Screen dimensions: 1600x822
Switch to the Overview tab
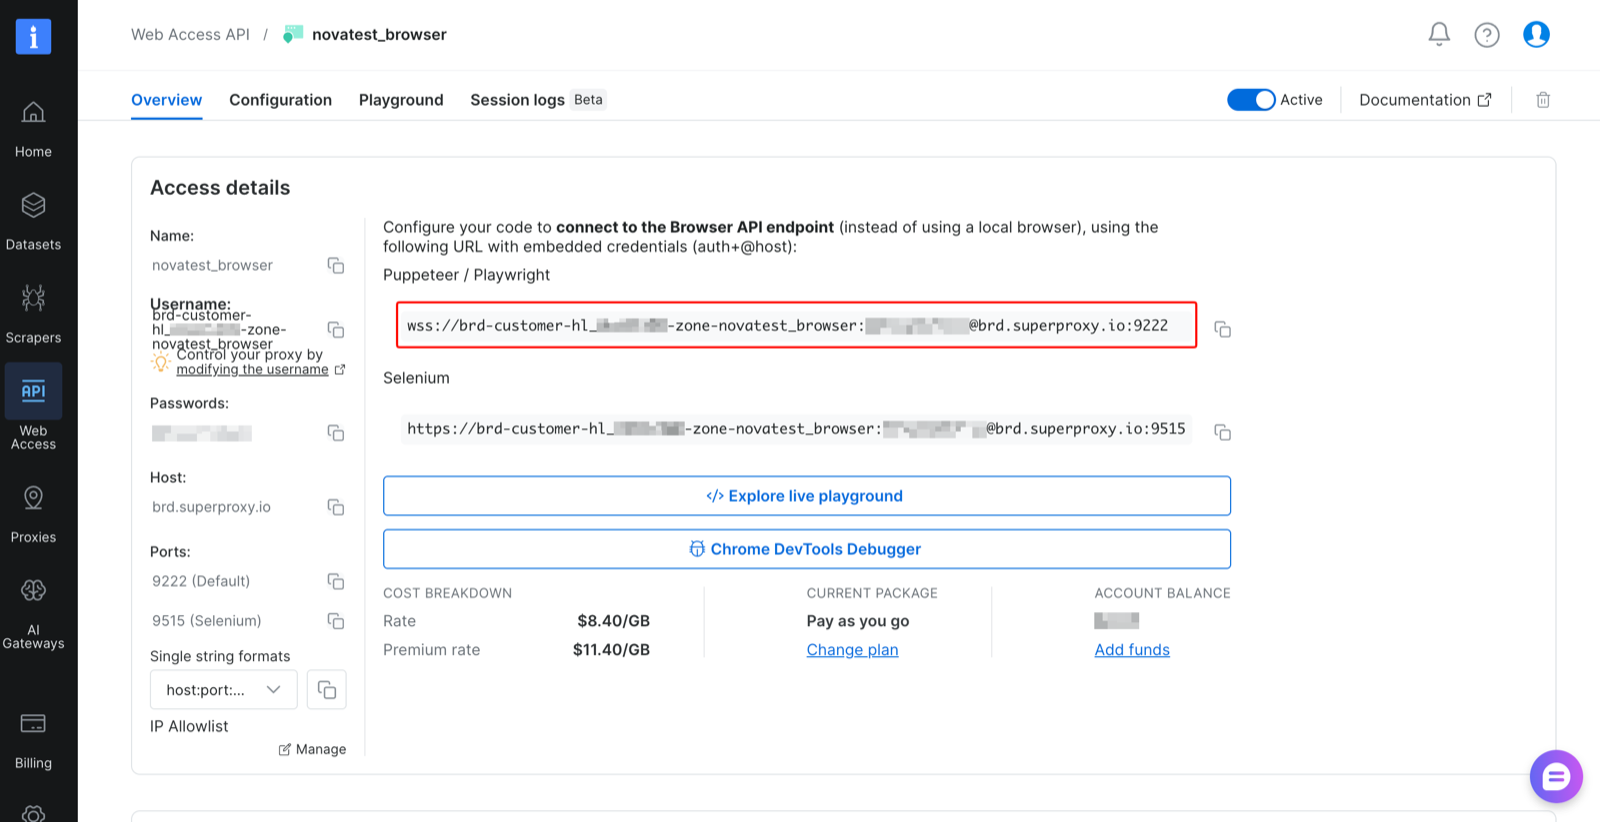pyautogui.click(x=167, y=100)
